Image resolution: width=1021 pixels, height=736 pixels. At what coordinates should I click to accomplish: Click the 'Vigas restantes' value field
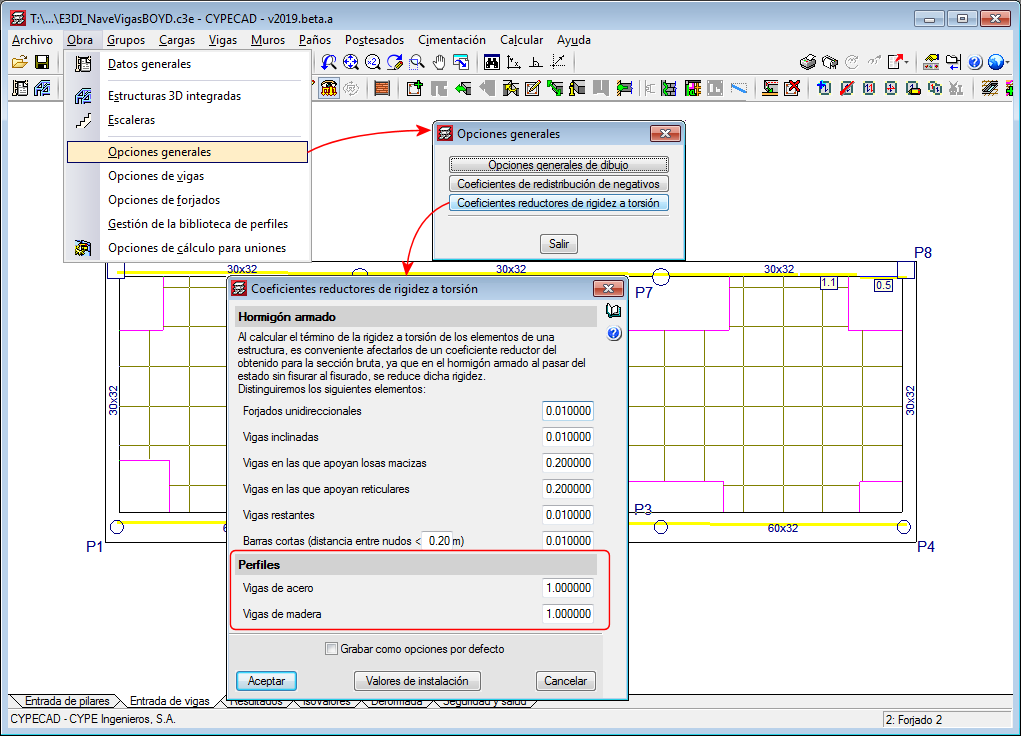[568, 515]
